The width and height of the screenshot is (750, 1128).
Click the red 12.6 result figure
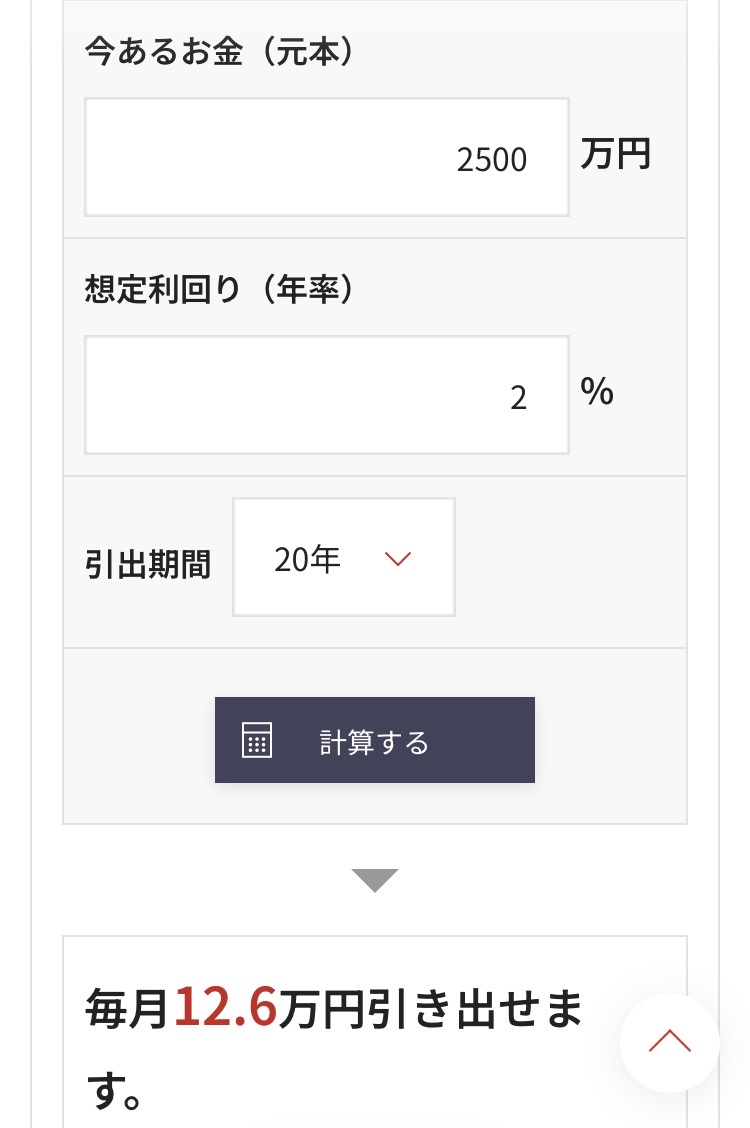(x=226, y=1008)
